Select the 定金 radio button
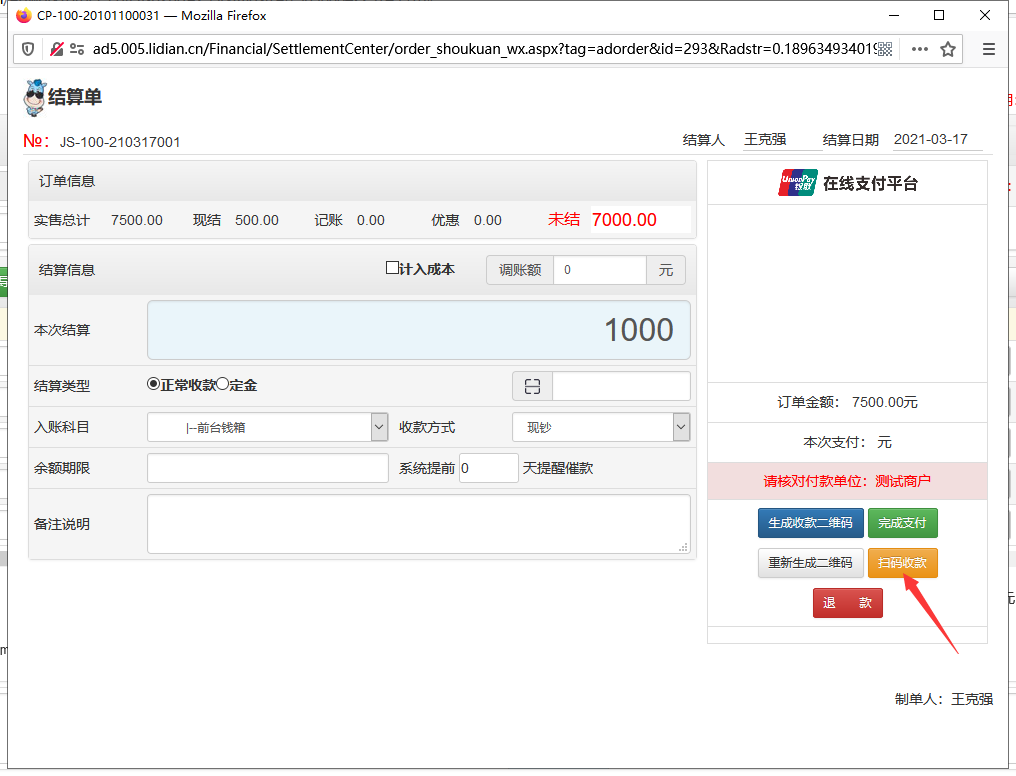 (x=222, y=384)
